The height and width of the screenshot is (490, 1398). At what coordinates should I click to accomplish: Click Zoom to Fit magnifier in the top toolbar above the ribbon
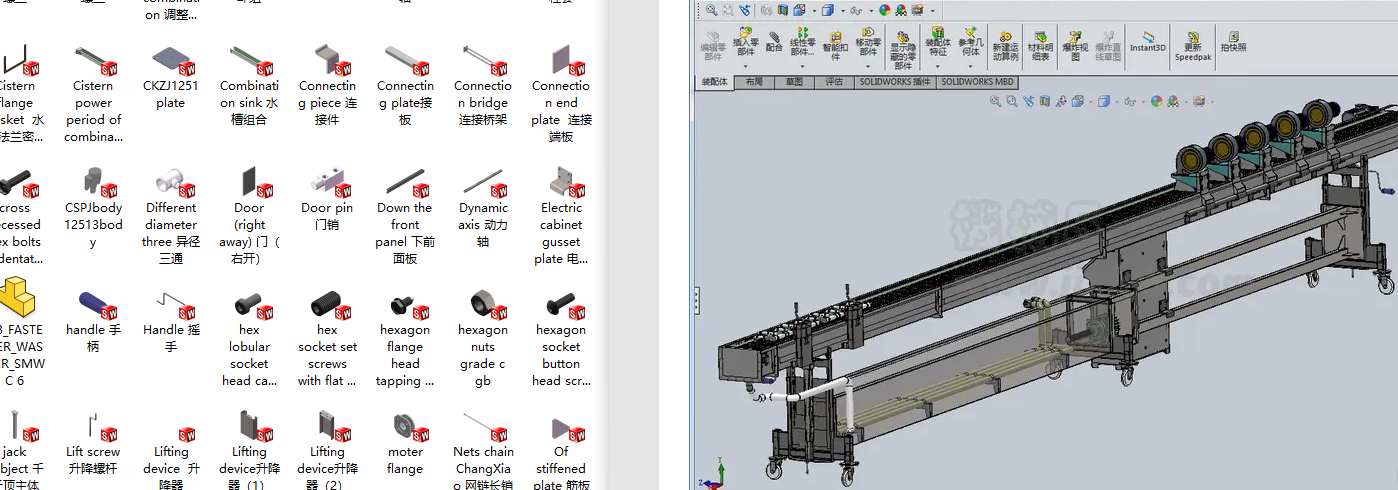coord(712,10)
